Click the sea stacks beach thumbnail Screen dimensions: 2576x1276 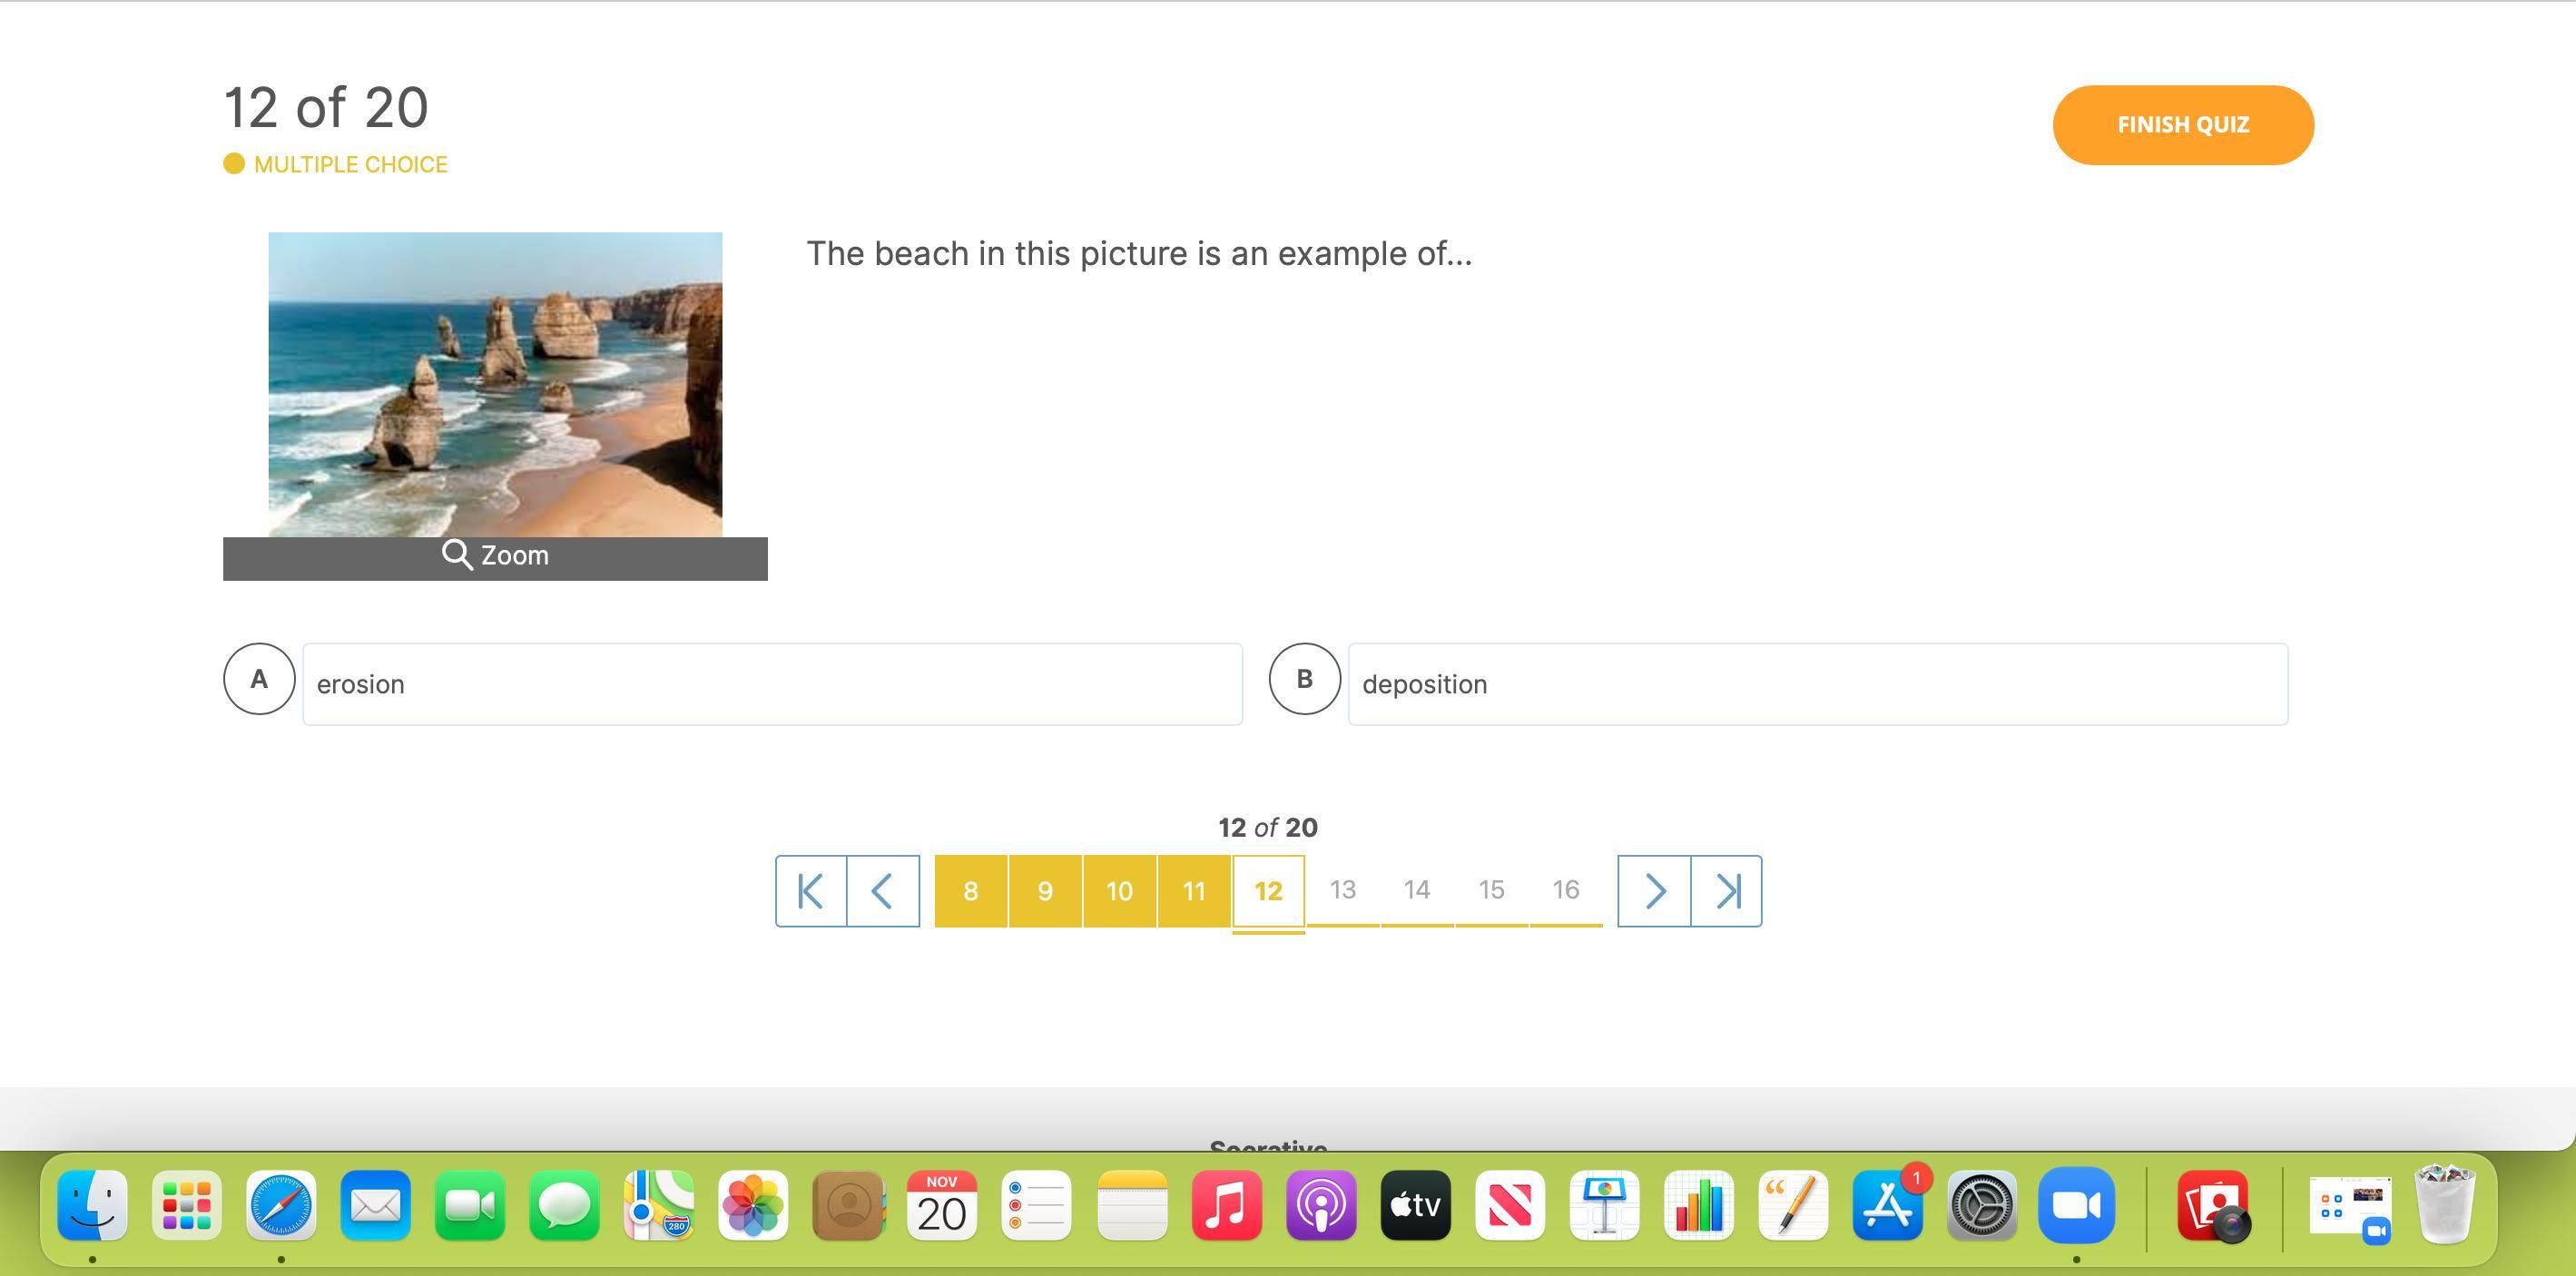click(x=495, y=385)
